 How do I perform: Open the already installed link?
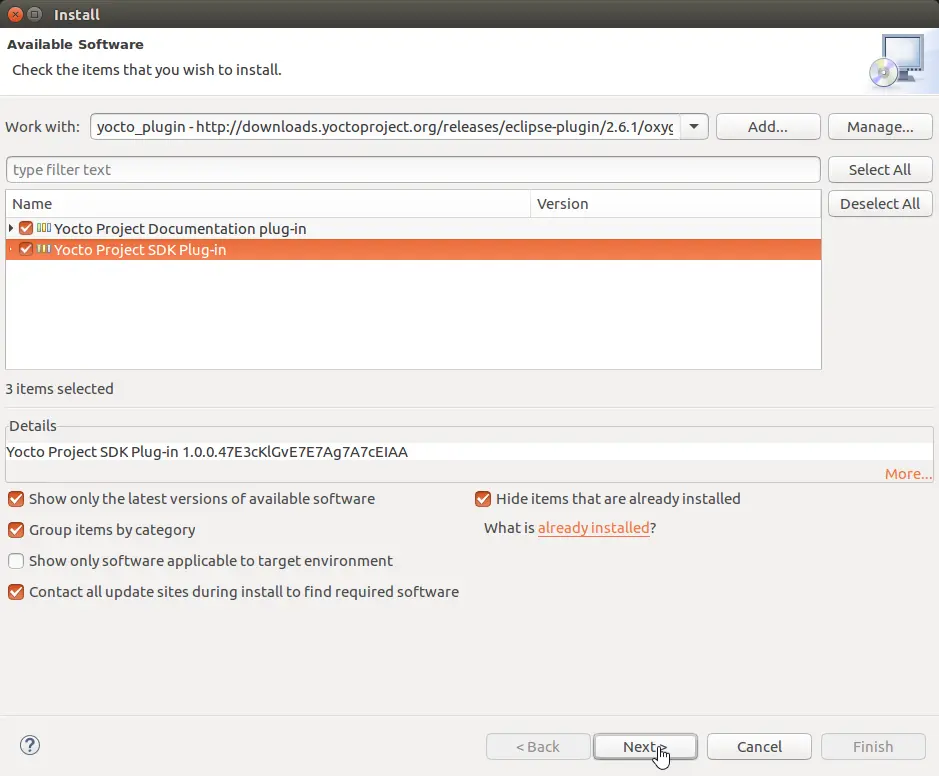pos(593,528)
